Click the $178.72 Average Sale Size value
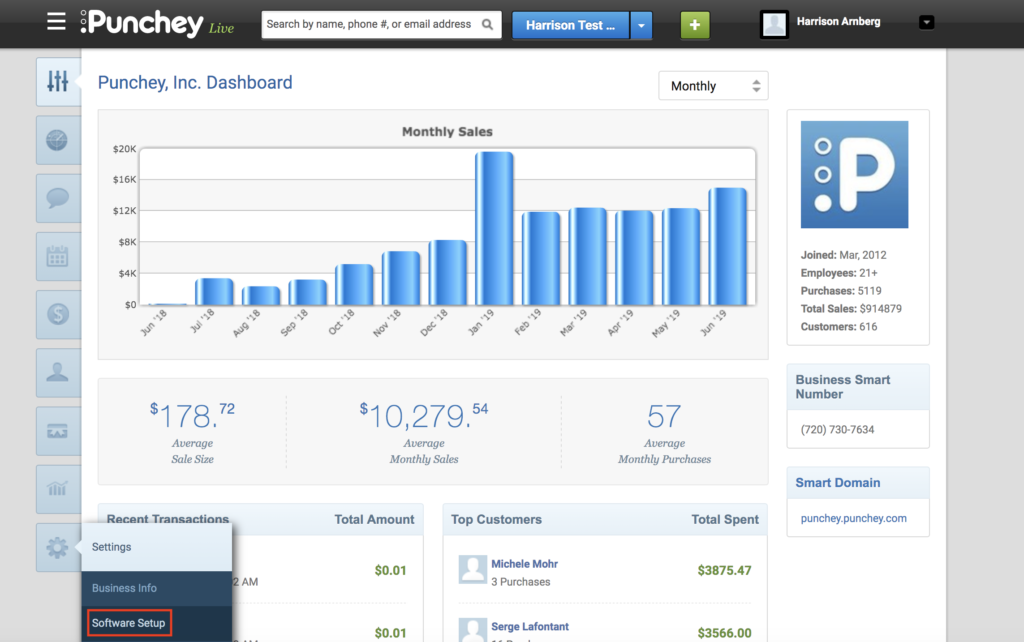Viewport: 1024px width, 642px height. 192,416
